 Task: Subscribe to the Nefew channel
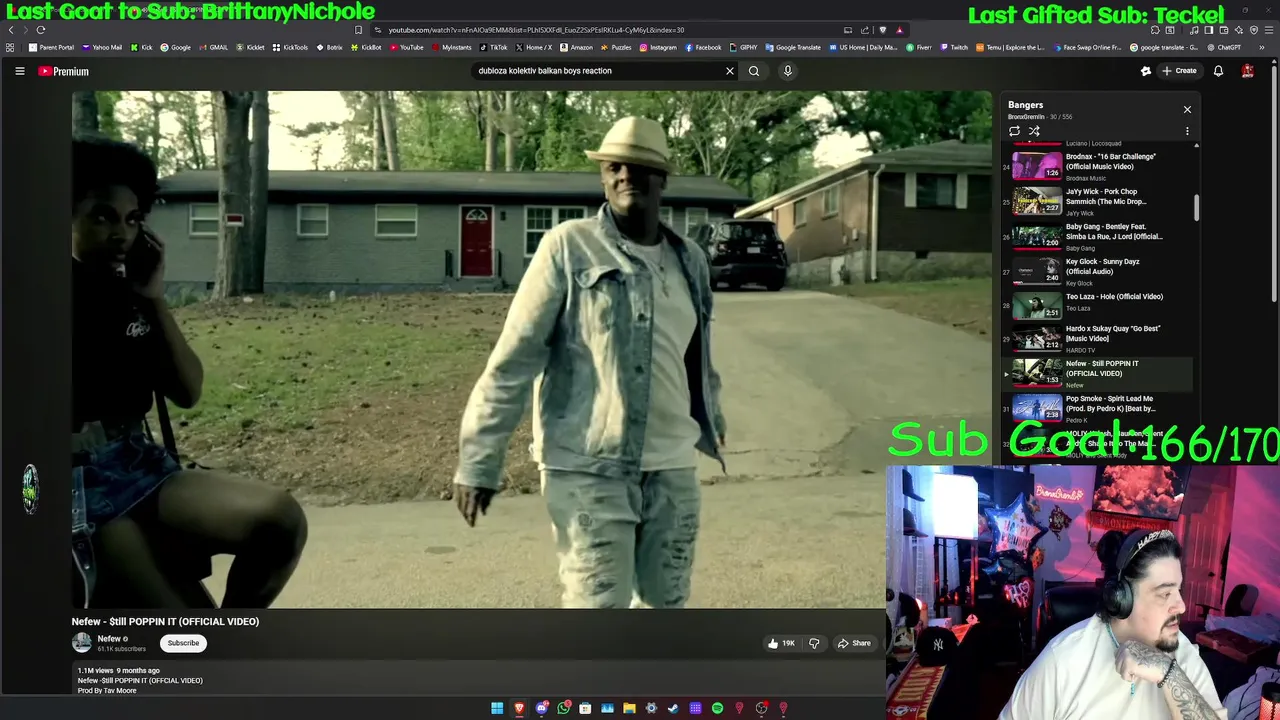[x=183, y=643]
